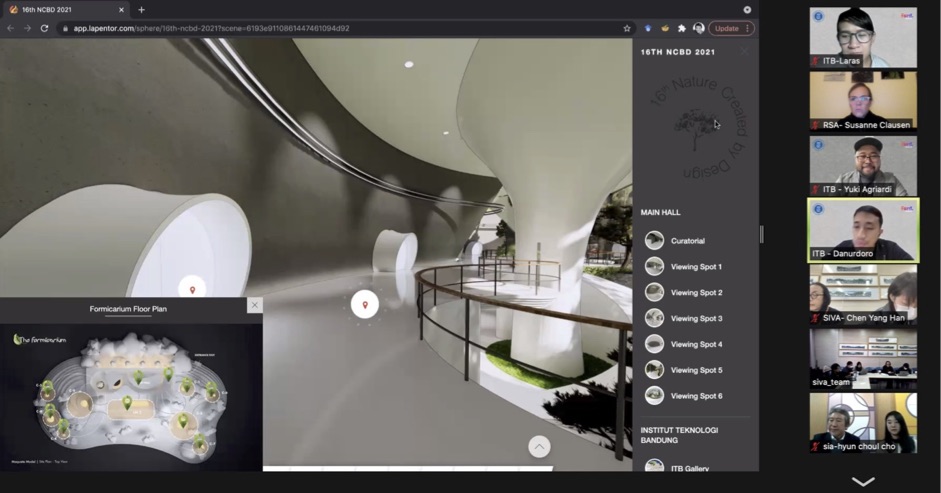Open the browser Extensions puzzle icon
Screen dimensions: 941x493
tap(682, 28)
